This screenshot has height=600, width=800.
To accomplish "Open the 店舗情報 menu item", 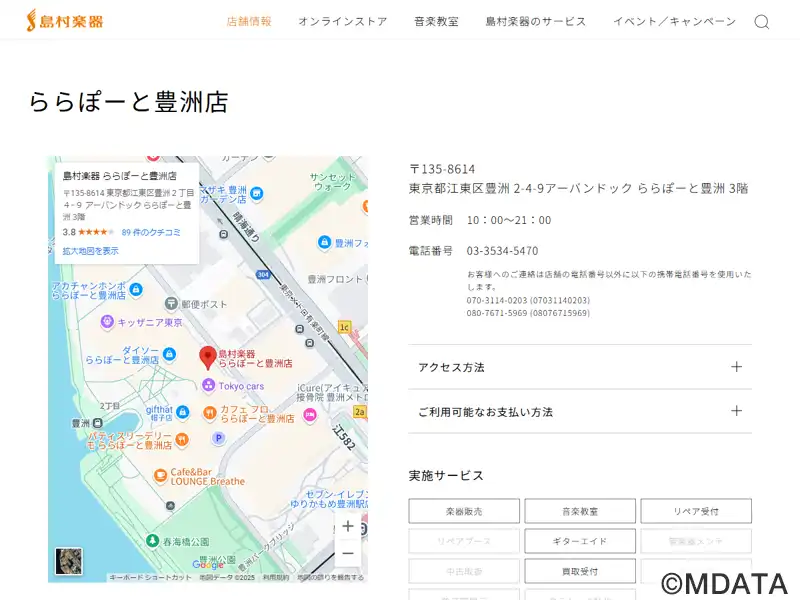I will [249, 21].
